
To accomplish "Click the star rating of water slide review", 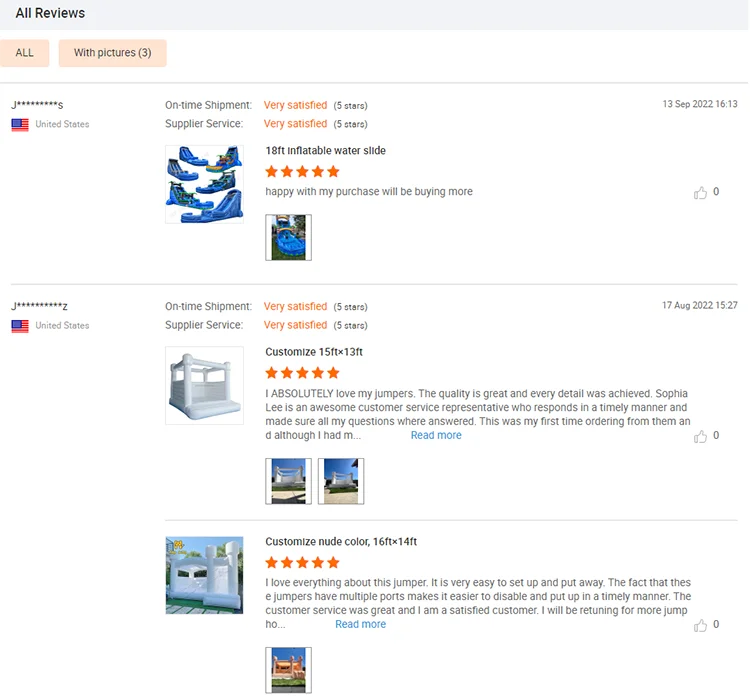I will pyautogui.click(x=302, y=171).
